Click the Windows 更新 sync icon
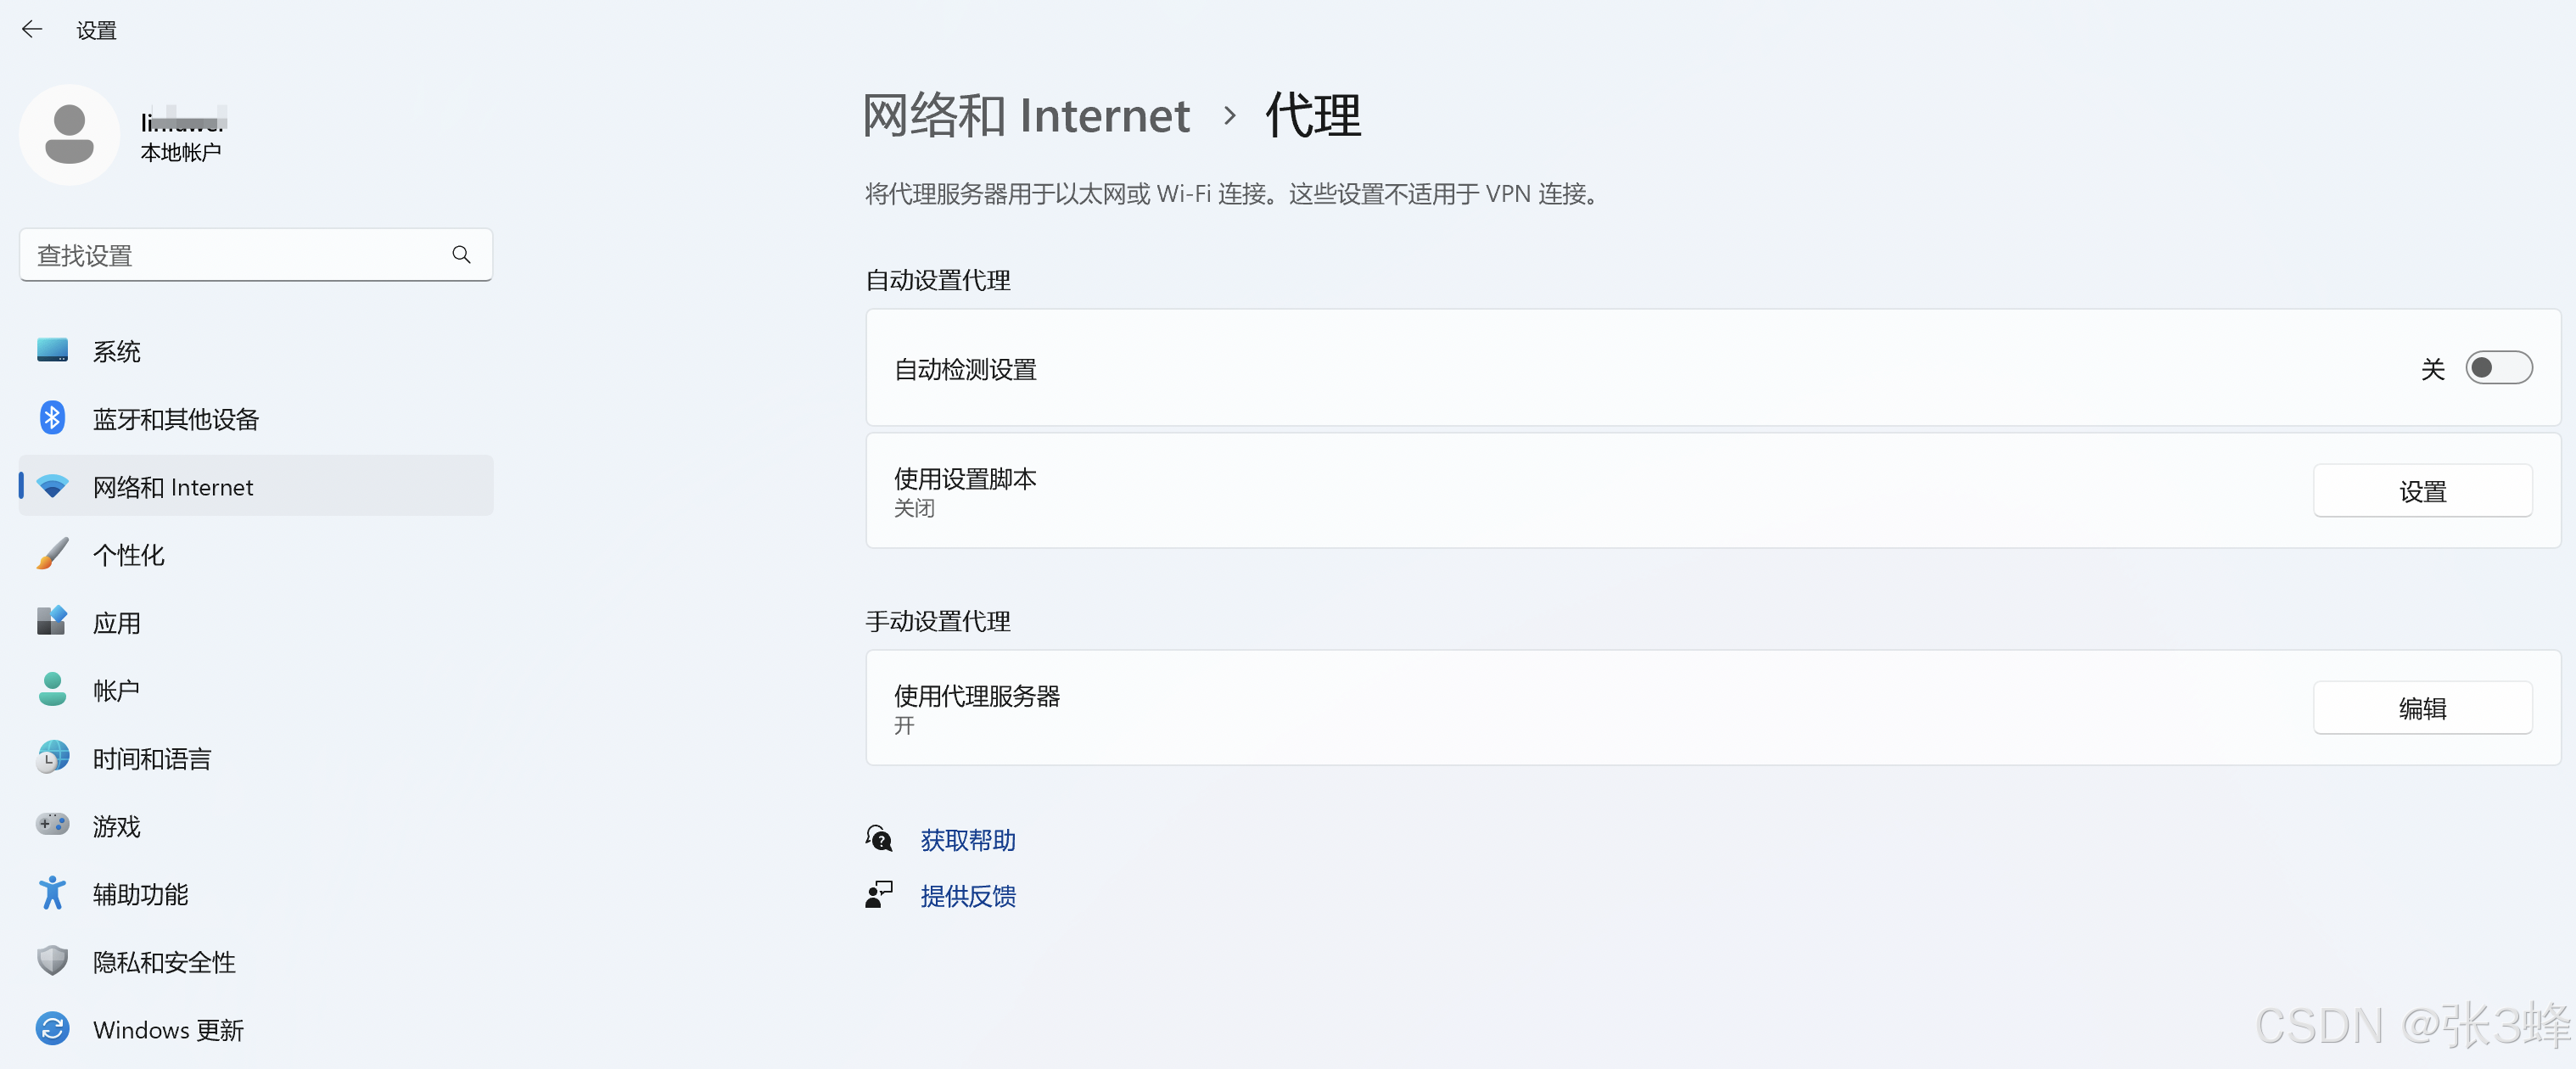 click(x=52, y=1028)
